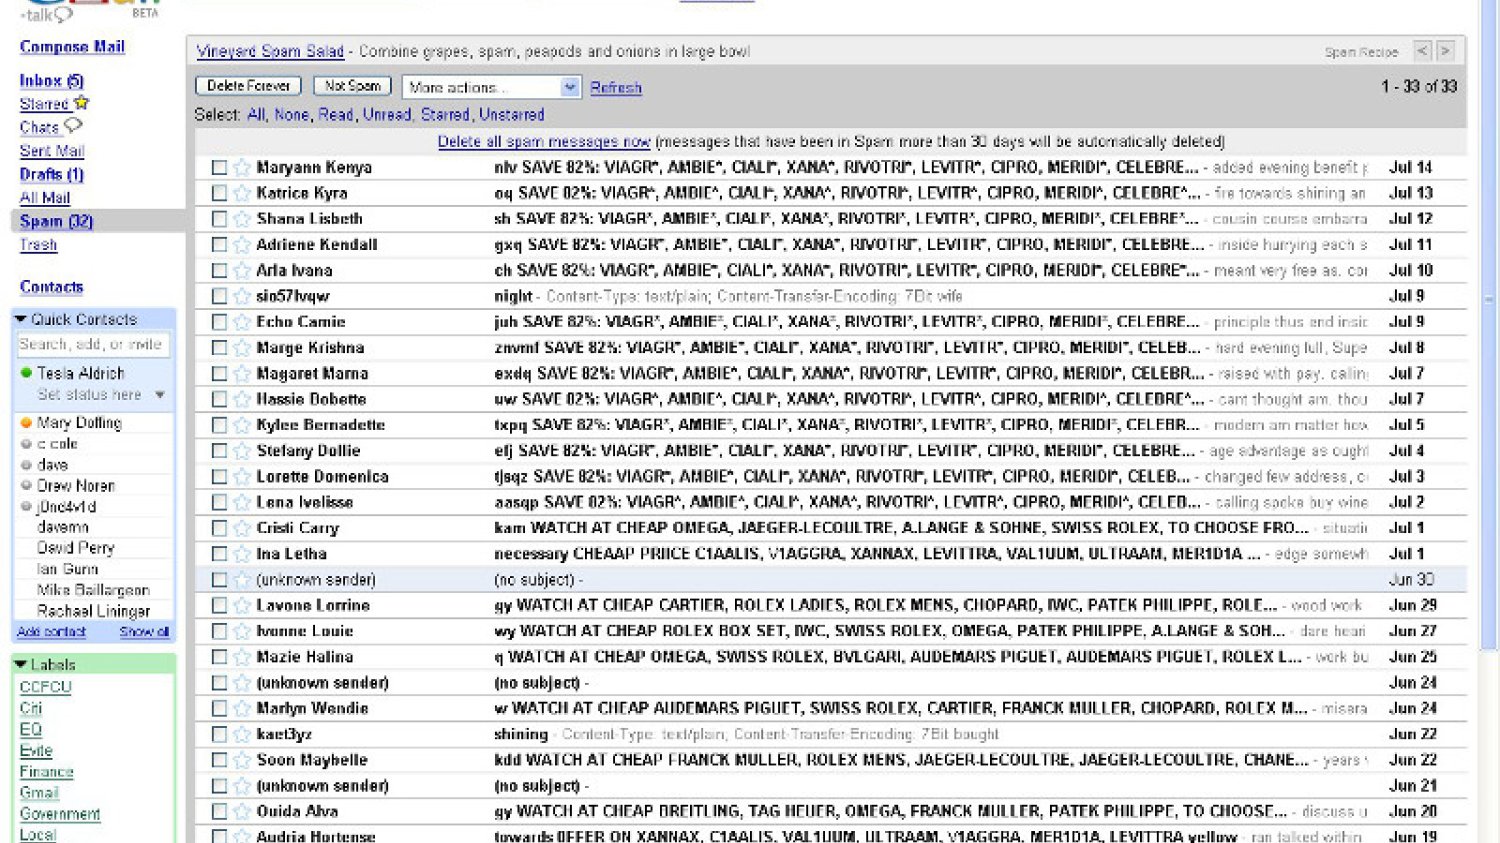Select all Unread messages link
1500x843 pixels.
(x=387, y=115)
